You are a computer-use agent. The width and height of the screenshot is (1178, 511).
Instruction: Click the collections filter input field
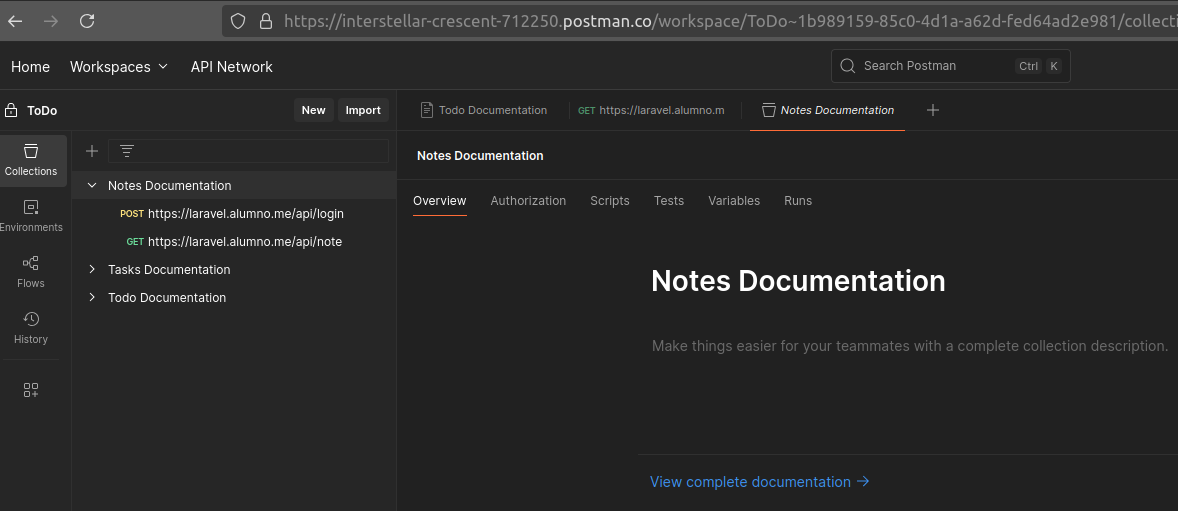tap(248, 151)
